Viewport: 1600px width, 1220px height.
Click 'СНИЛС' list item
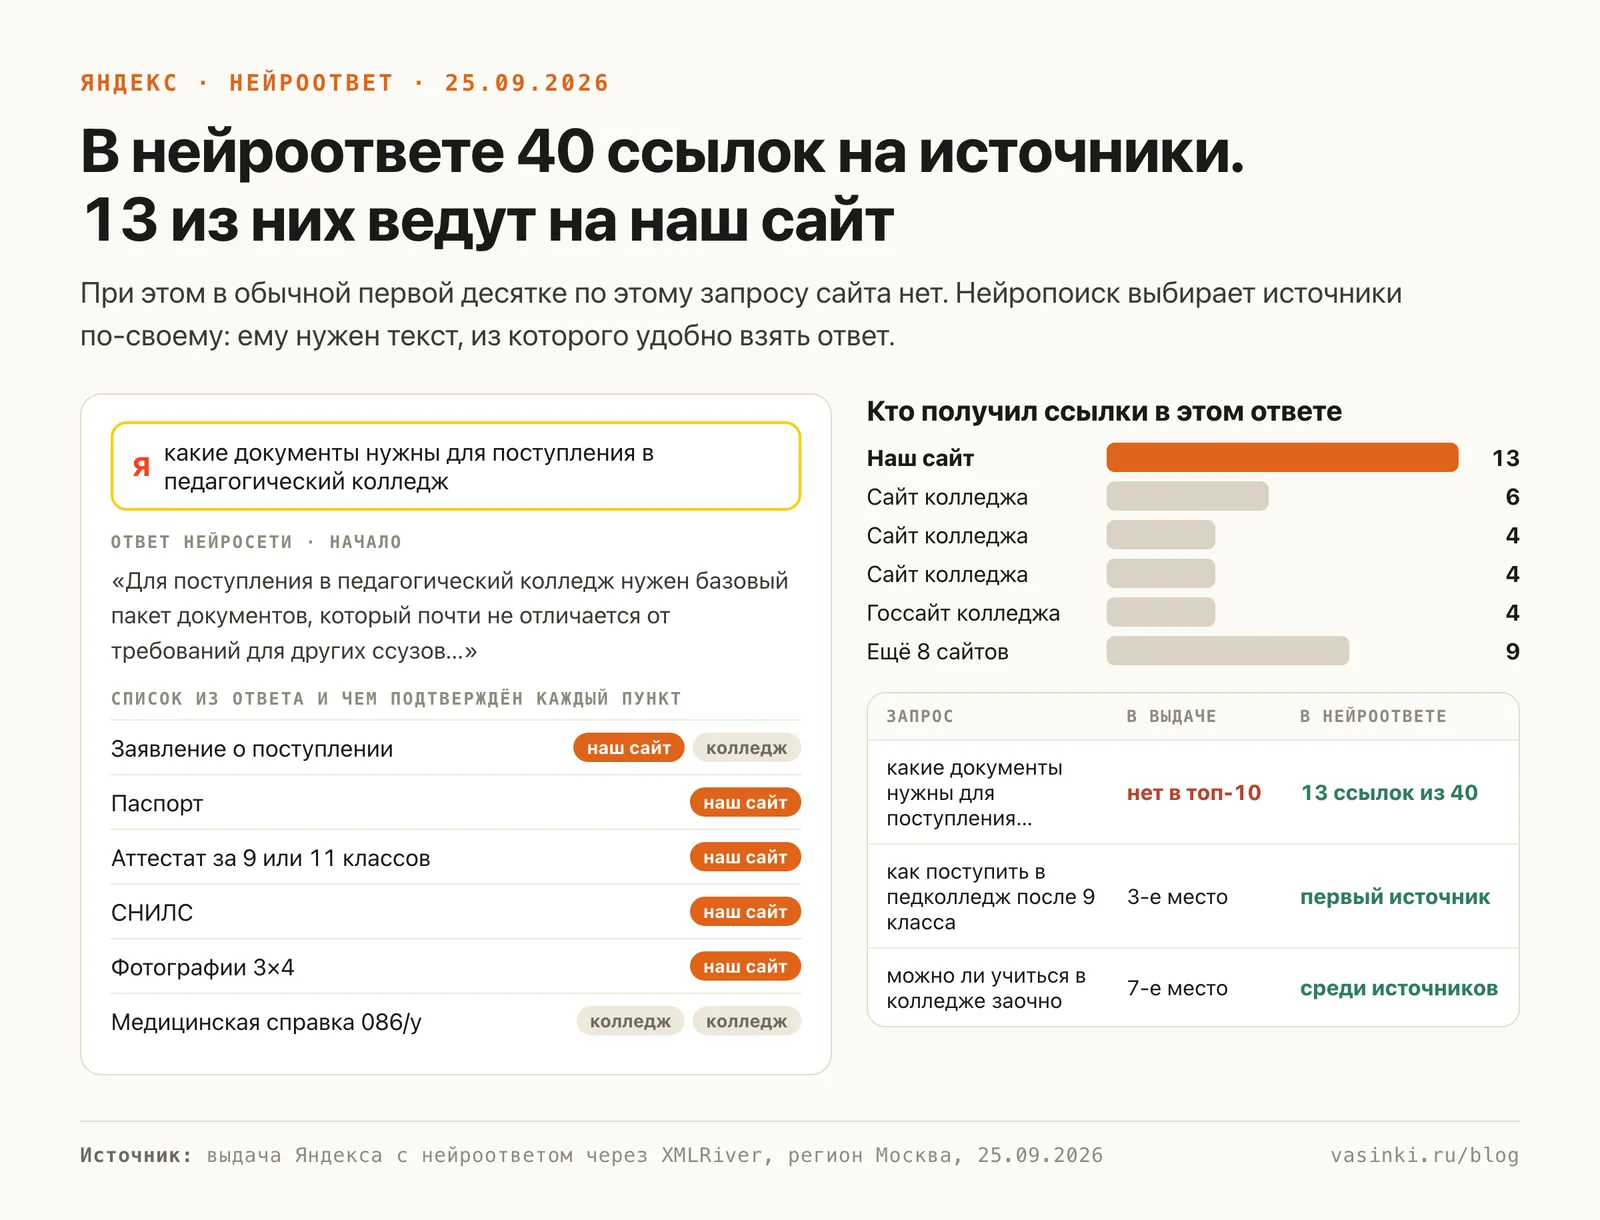coord(152,913)
